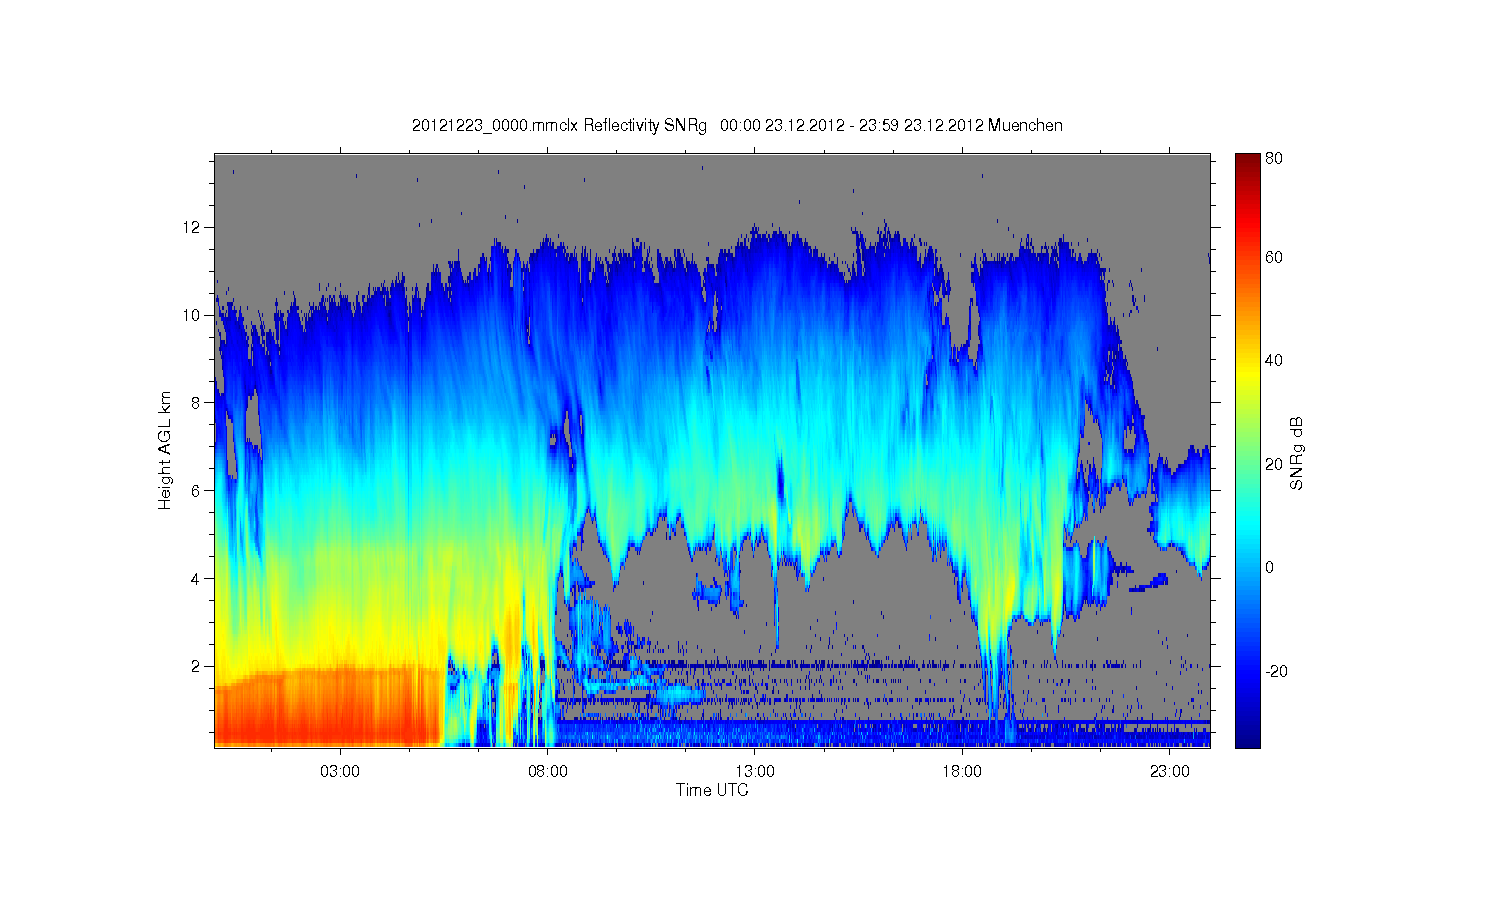
Task: Click the height tick label 4
Action: (197, 578)
